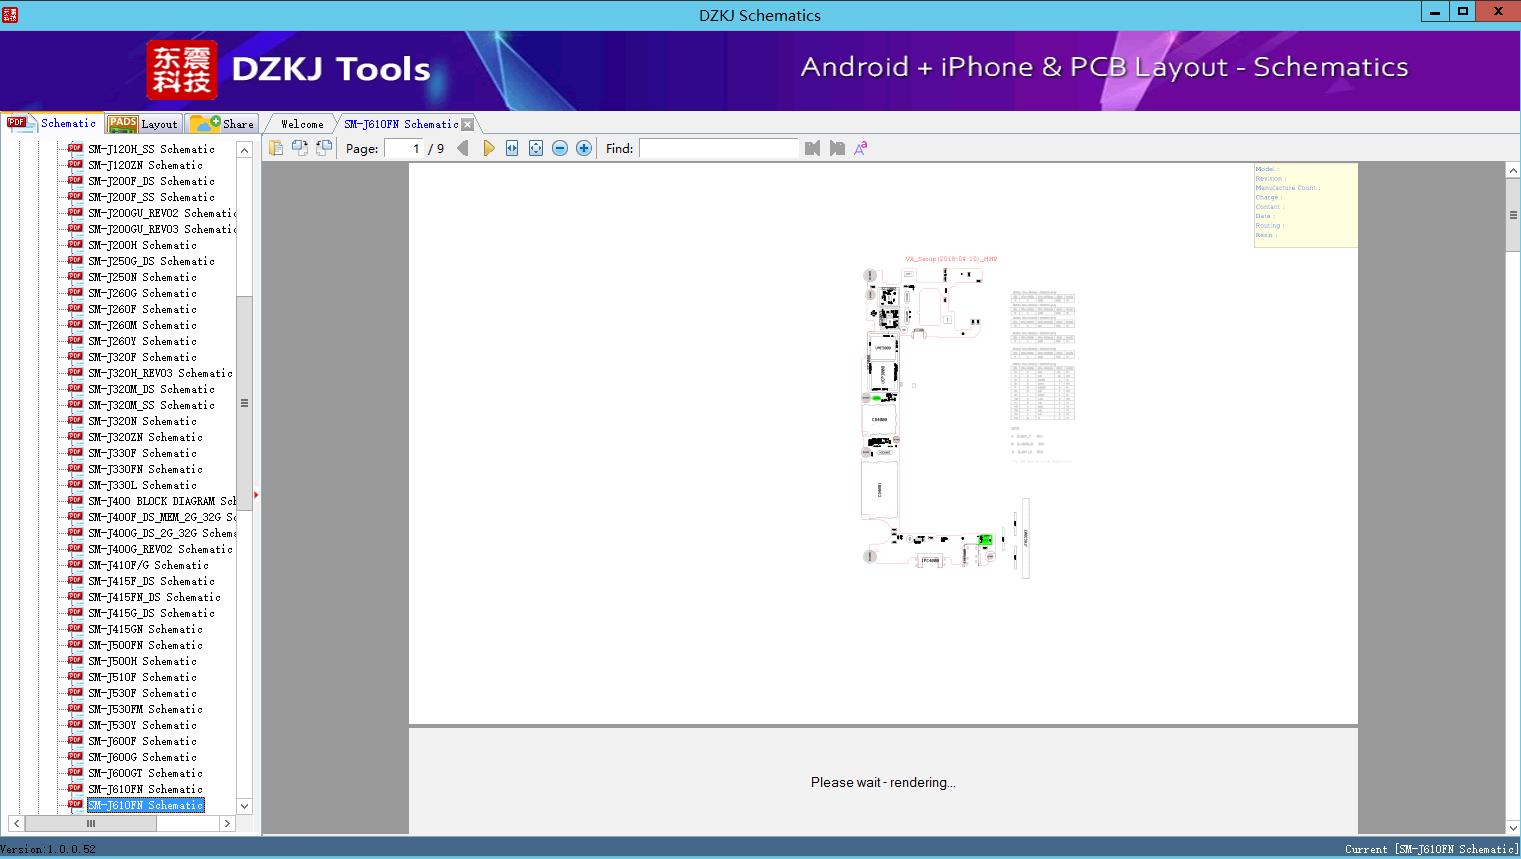Open SM-J320H_REV03 Schematic
Image resolution: width=1521 pixels, height=859 pixels.
[160, 373]
